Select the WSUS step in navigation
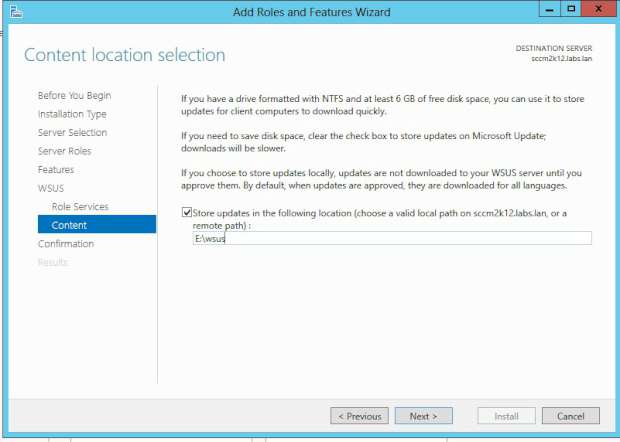The image size is (620, 442). pyautogui.click(x=51, y=188)
